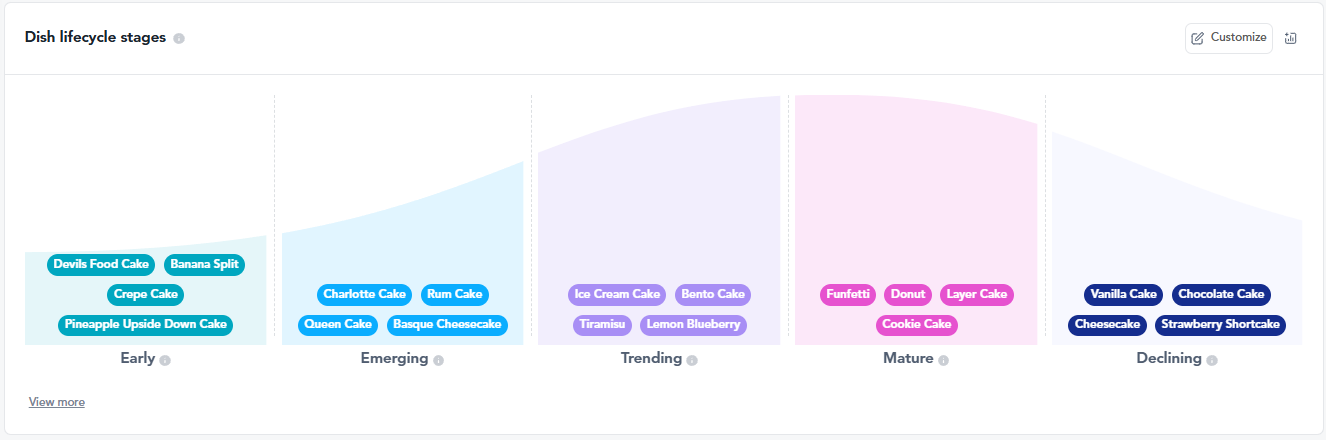Click the Pineapple Upside Down Cake chip
The height and width of the screenshot is (440, 1326).
(146, 325)
